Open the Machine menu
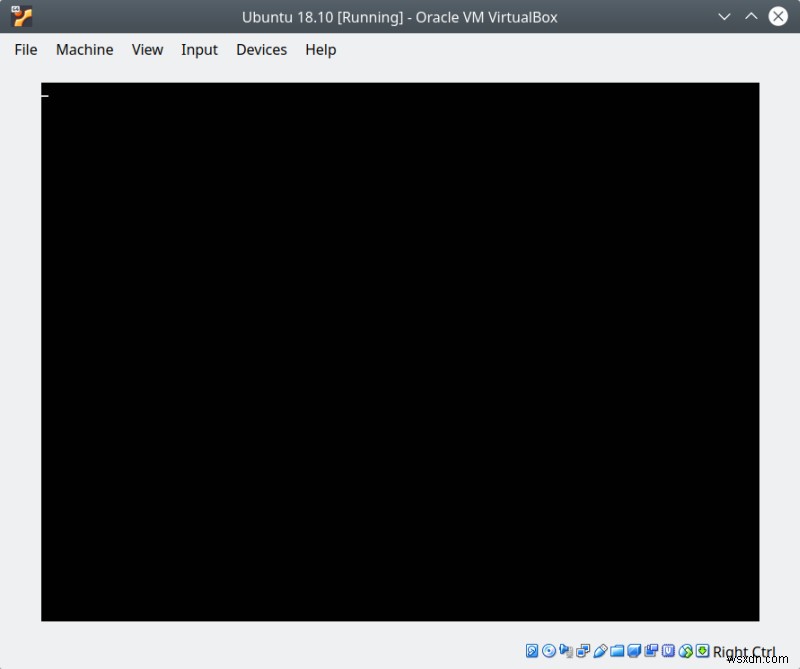This screenshot has height=669, width=800. 84,49
